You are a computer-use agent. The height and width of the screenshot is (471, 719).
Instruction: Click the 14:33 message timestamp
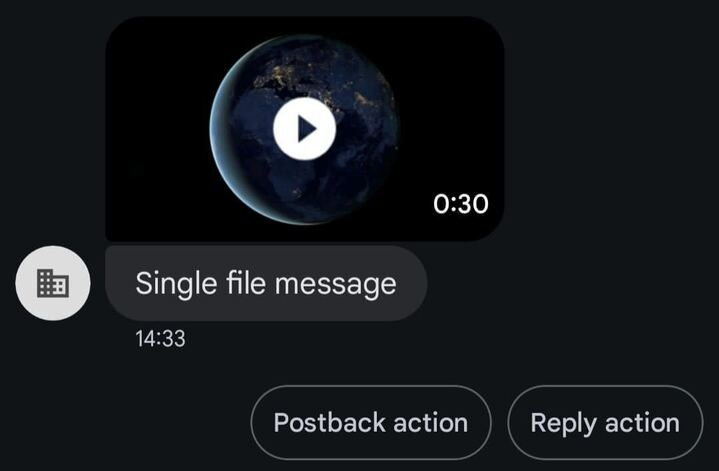pyautogui.click(x=160, y=339)
